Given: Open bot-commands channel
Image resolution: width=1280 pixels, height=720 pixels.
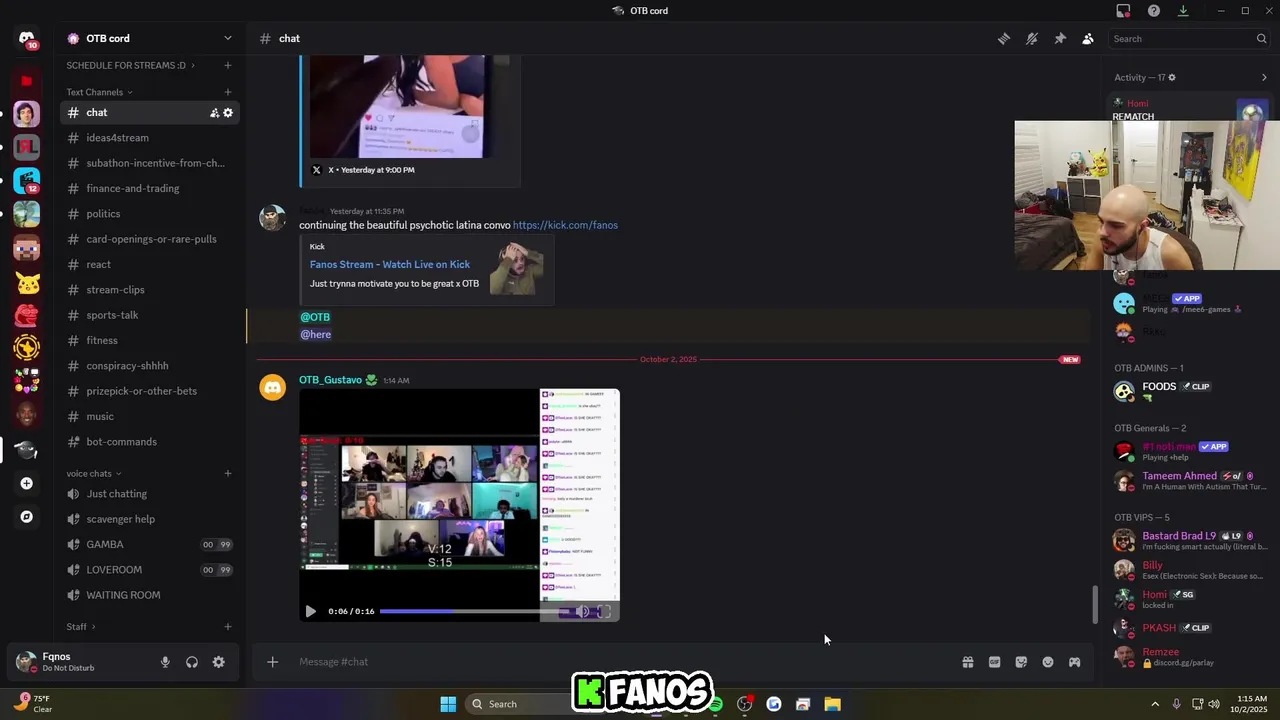Looking at the screenshot, I should tap(150, 442).
